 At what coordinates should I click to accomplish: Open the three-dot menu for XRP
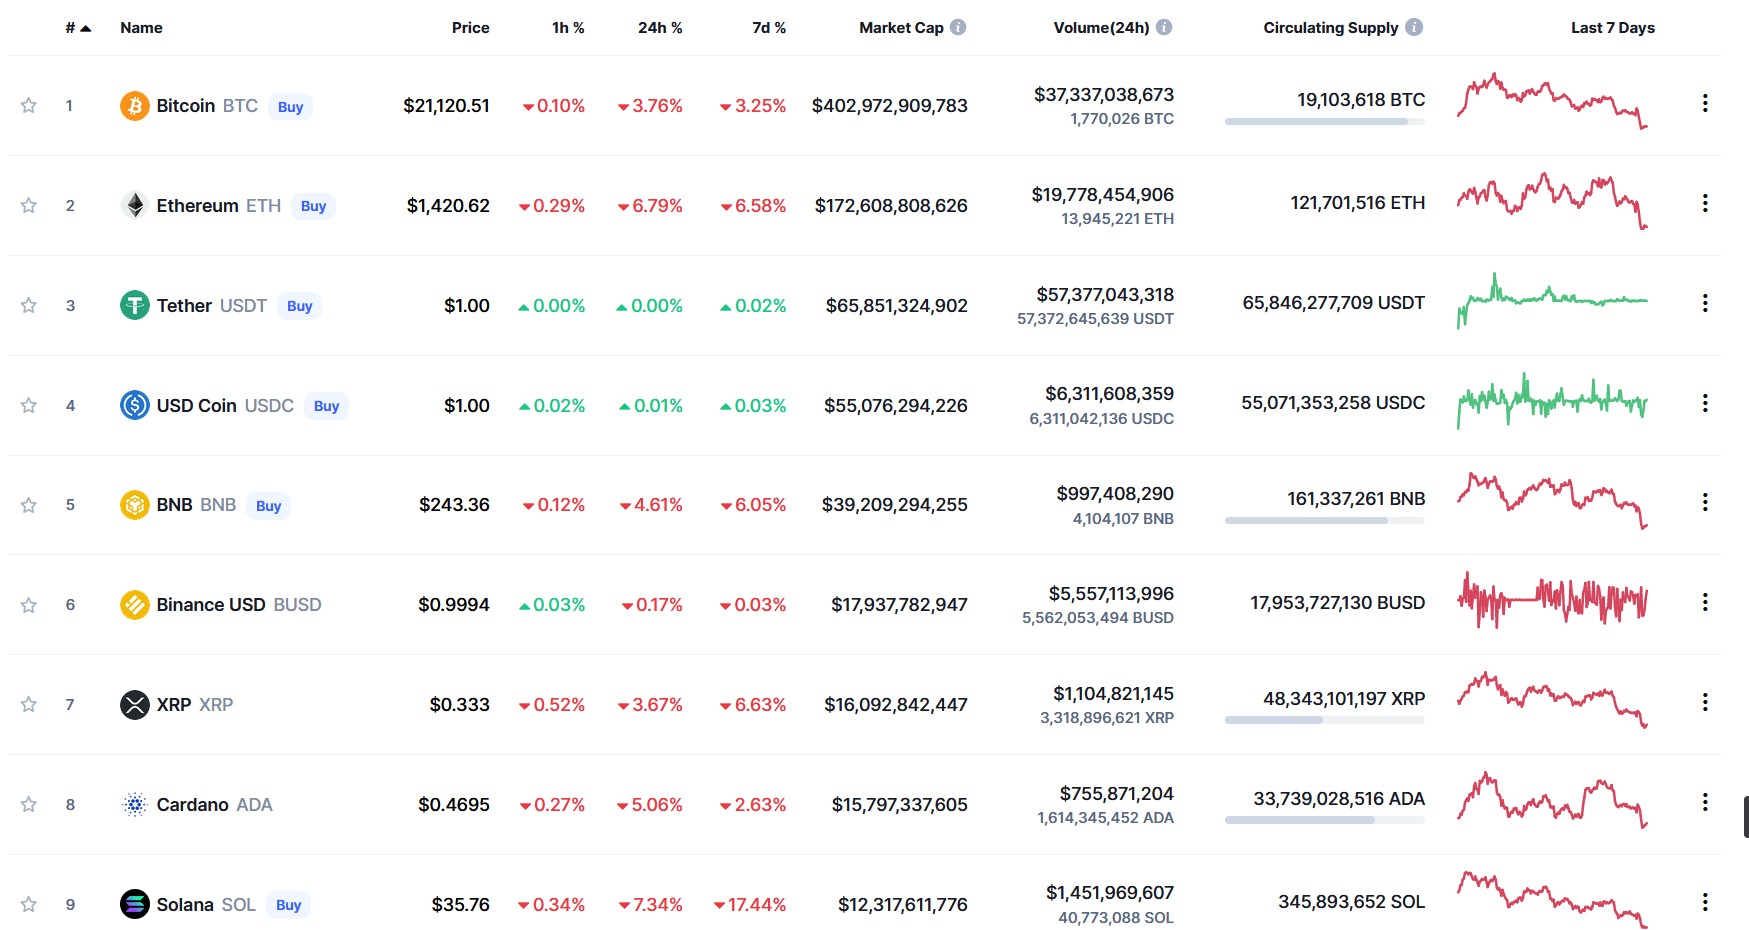[1705, 702]
